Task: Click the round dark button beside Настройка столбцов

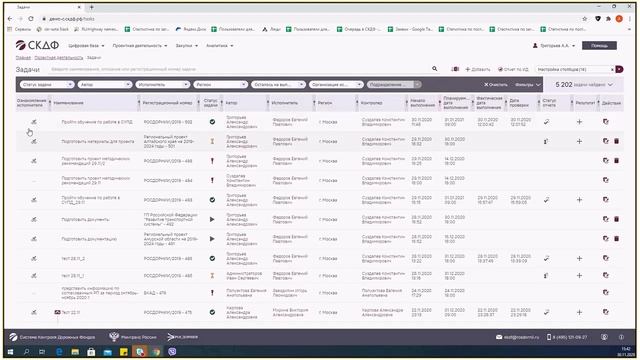Action: 620,69
